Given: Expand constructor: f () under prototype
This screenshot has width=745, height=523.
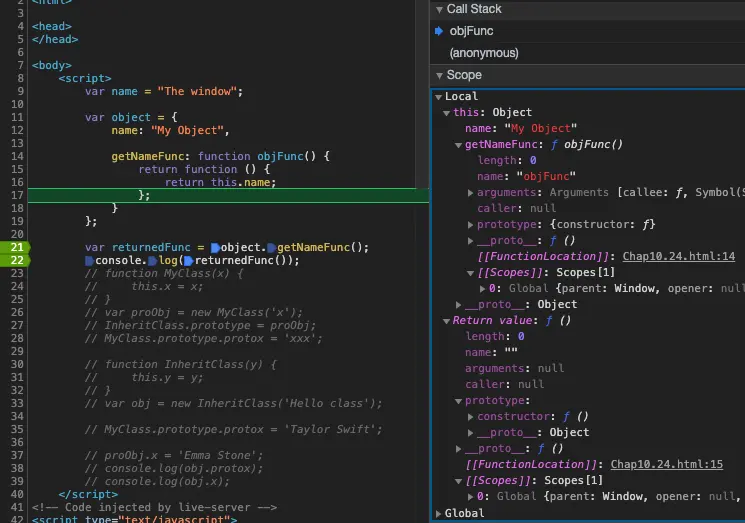Looking at the screenshot, I should [470, 417].
